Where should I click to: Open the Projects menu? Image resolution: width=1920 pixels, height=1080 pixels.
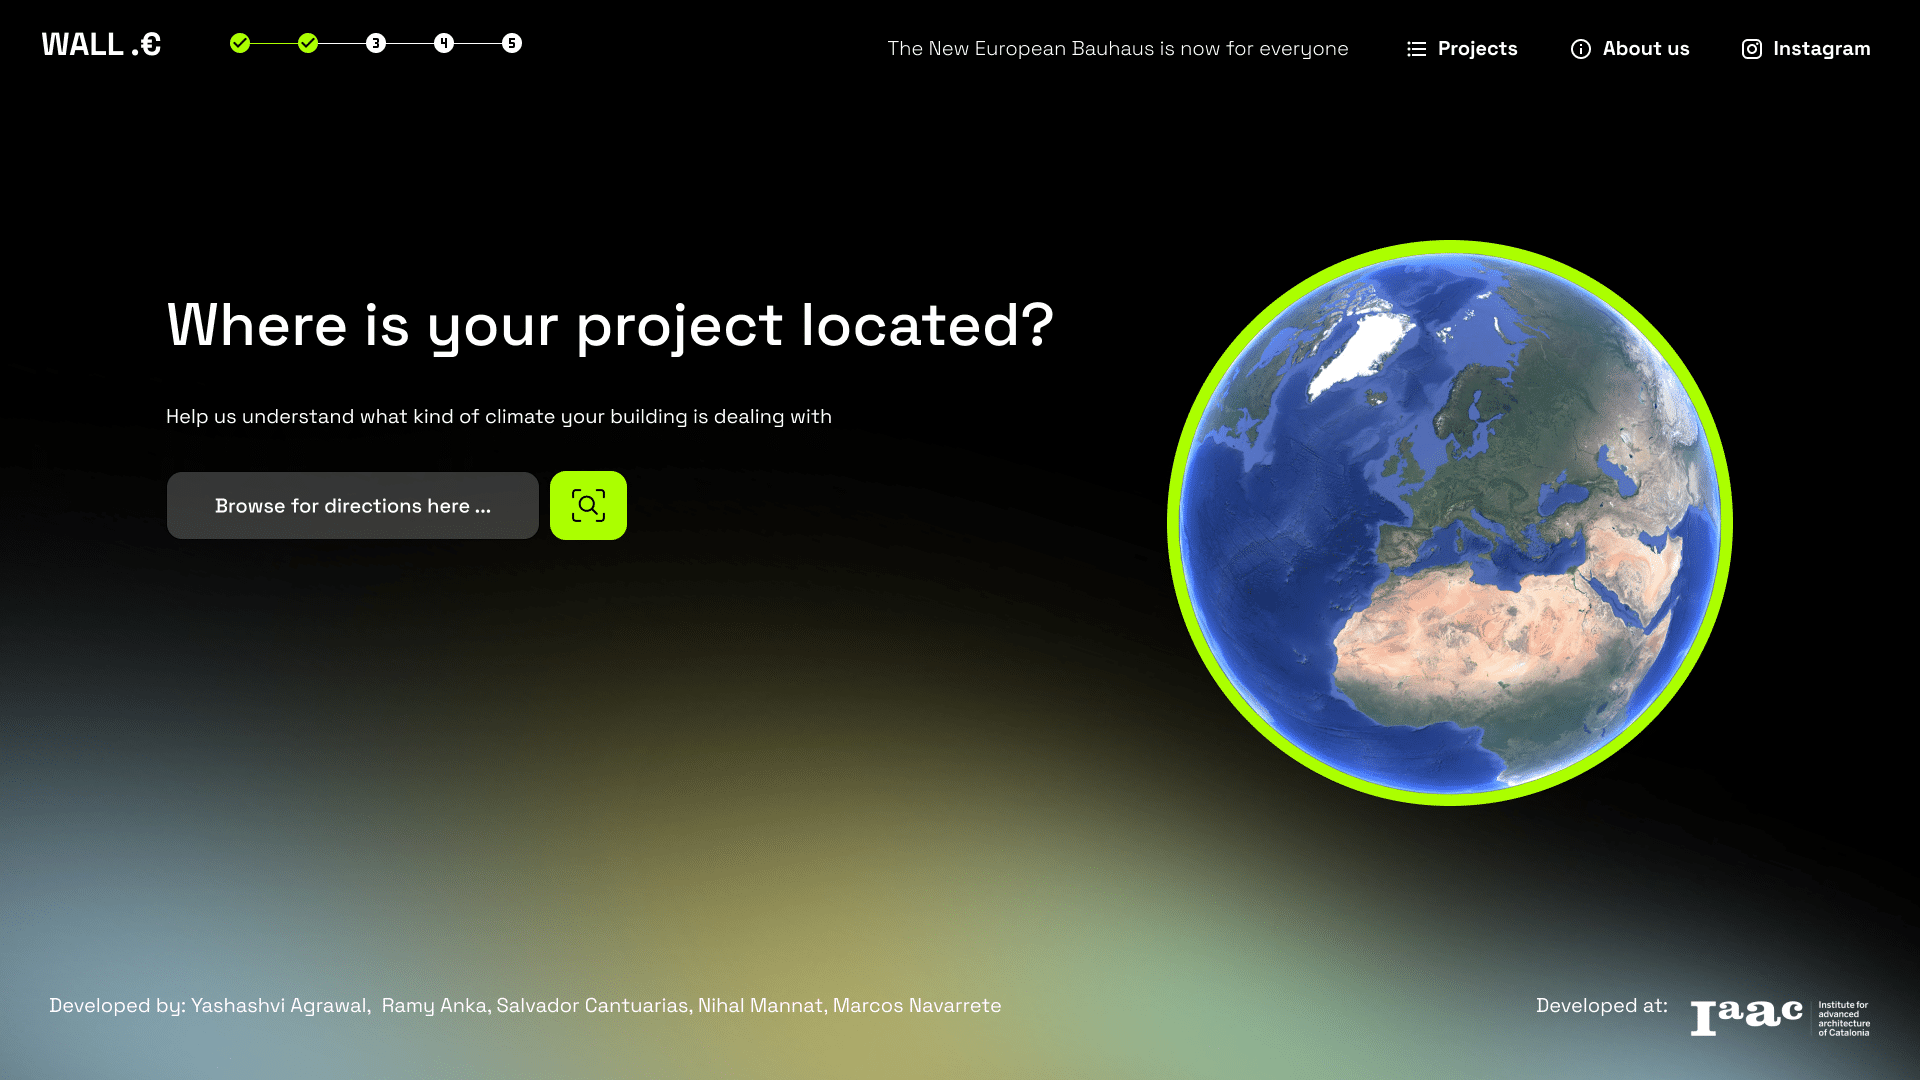coord(1477,49)
